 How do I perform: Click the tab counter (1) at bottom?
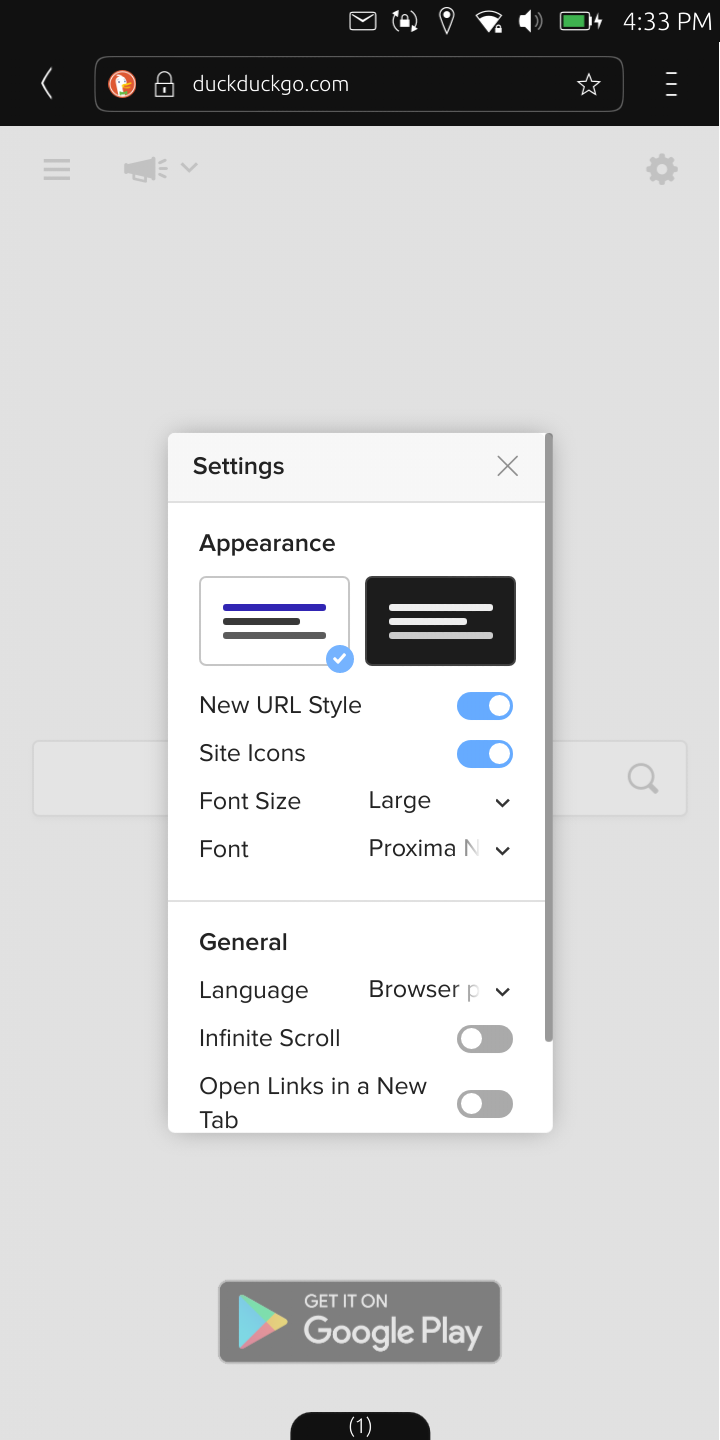(x=360, y=1426)
